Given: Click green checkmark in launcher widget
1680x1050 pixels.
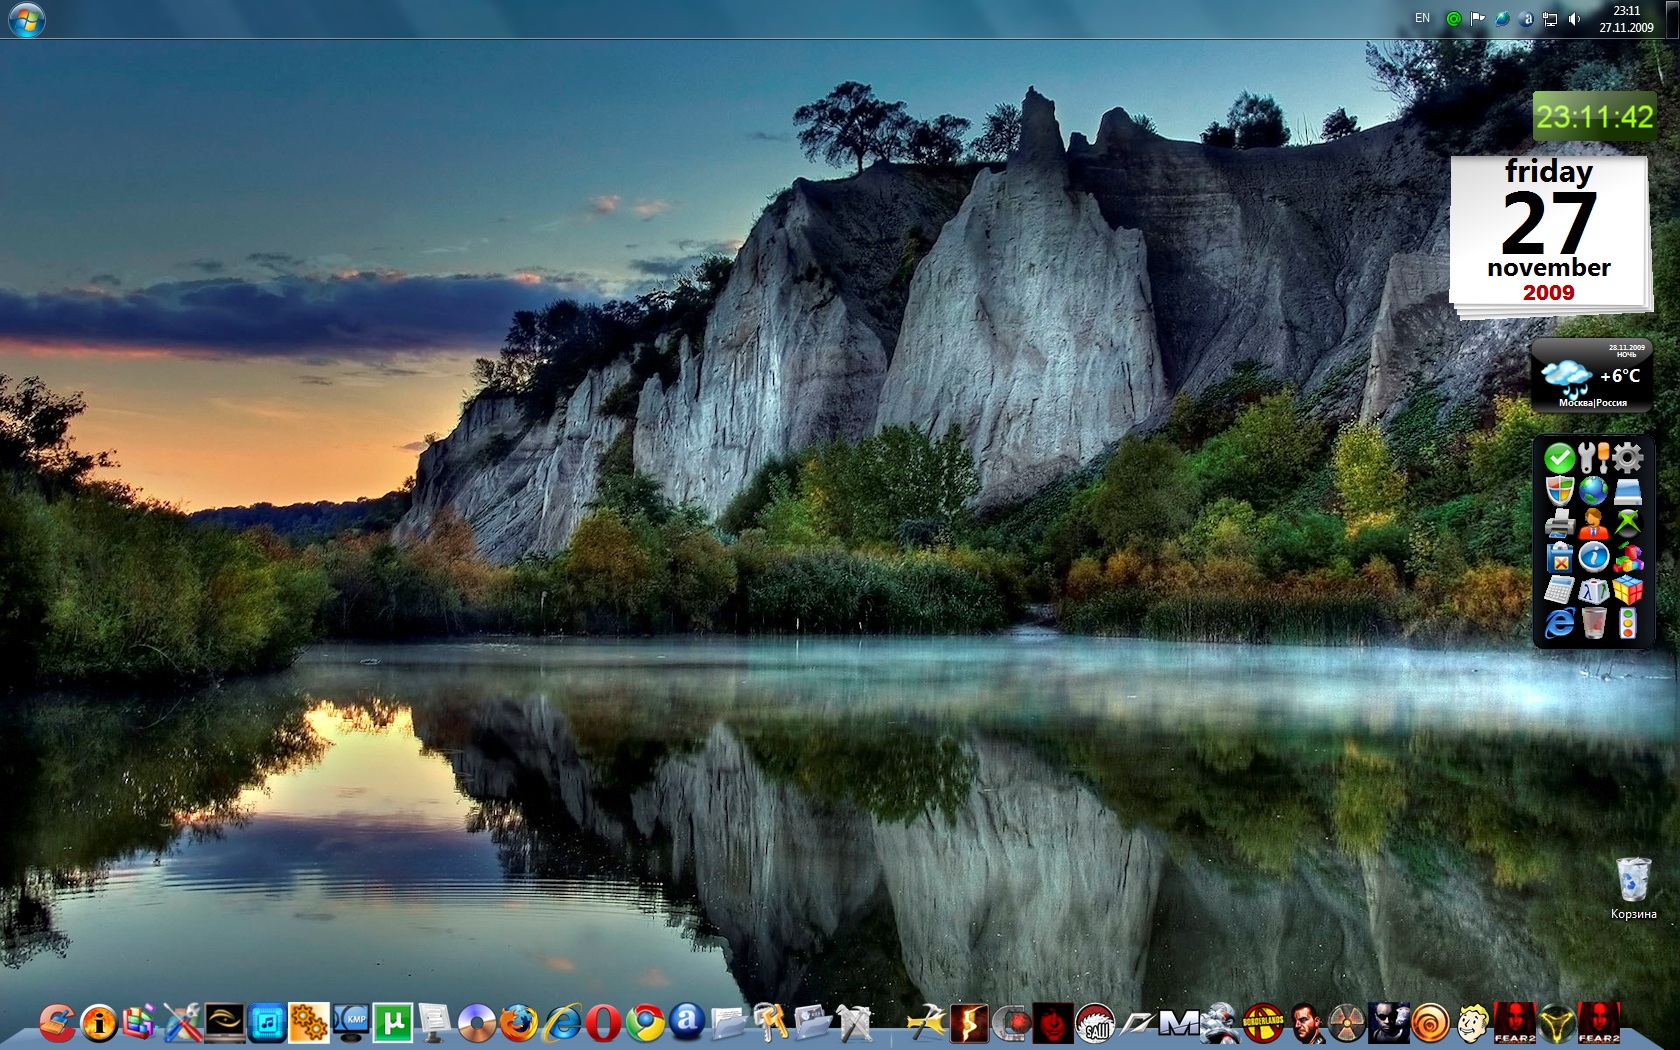Looking at the screenshot, I should point(1559,459).
